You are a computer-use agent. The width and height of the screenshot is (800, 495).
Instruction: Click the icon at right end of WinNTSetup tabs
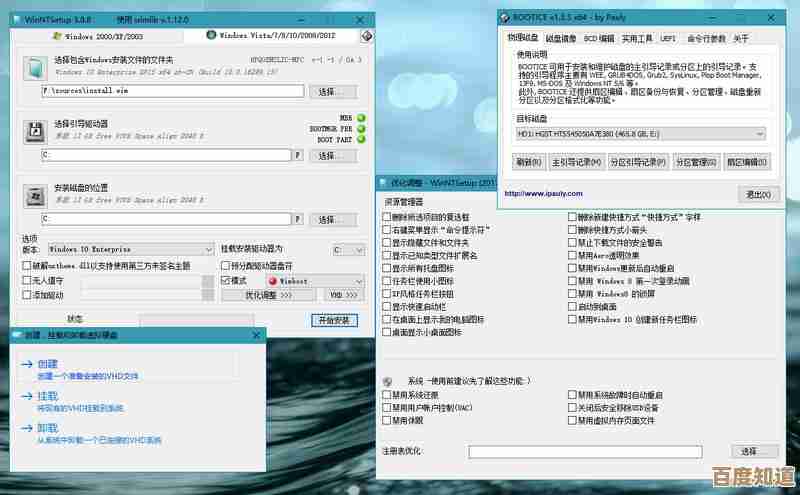[x=367, y=36]
